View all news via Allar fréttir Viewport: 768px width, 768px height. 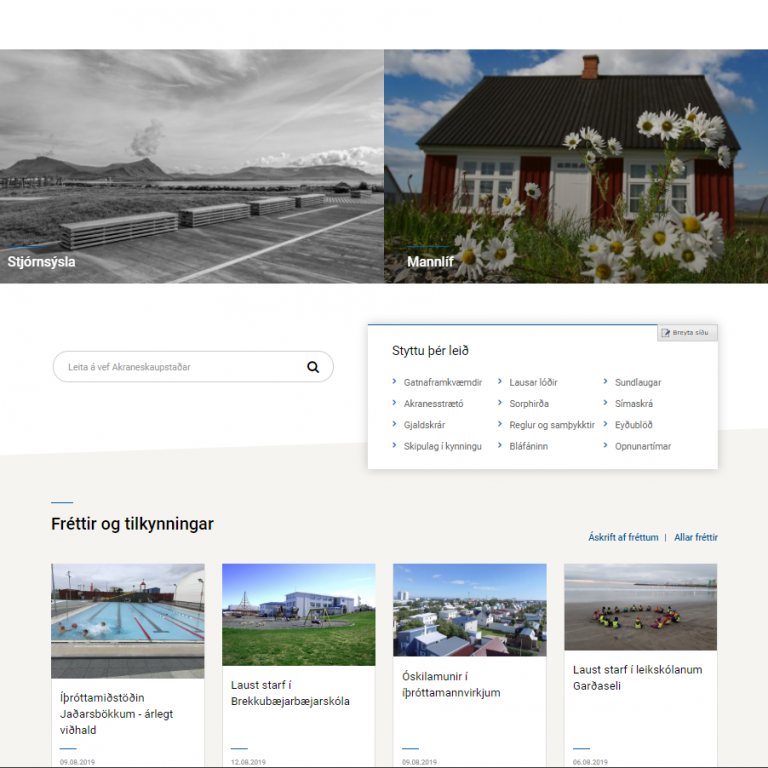(695, 537)
